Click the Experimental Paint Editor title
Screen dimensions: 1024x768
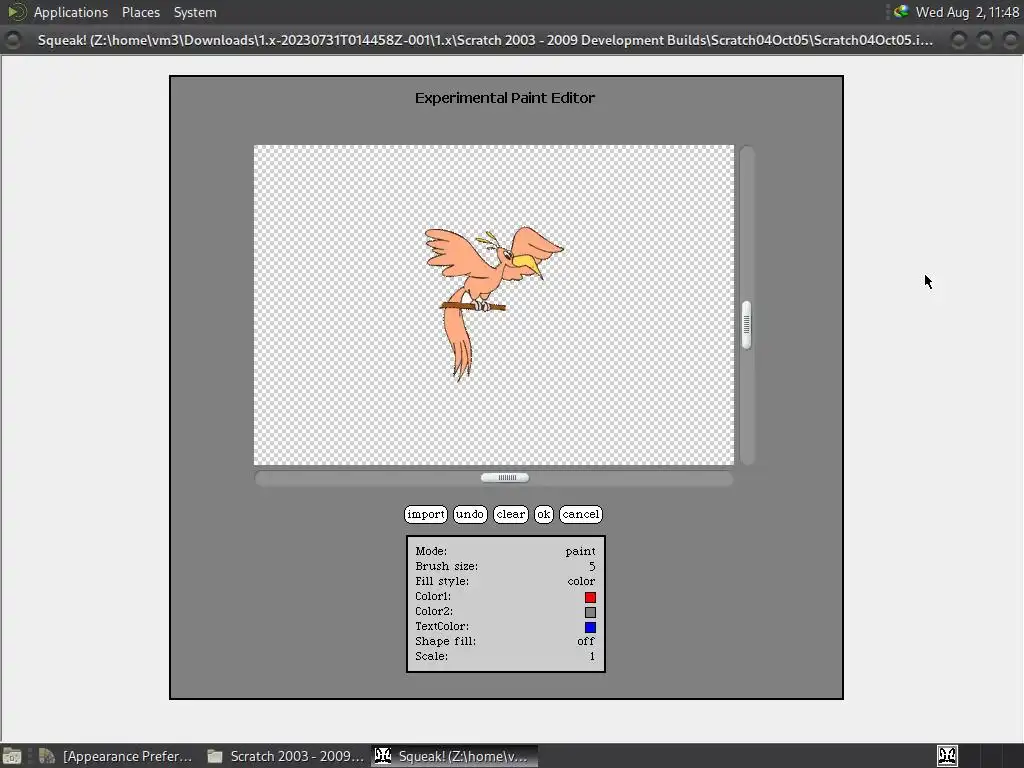[505, 98]
